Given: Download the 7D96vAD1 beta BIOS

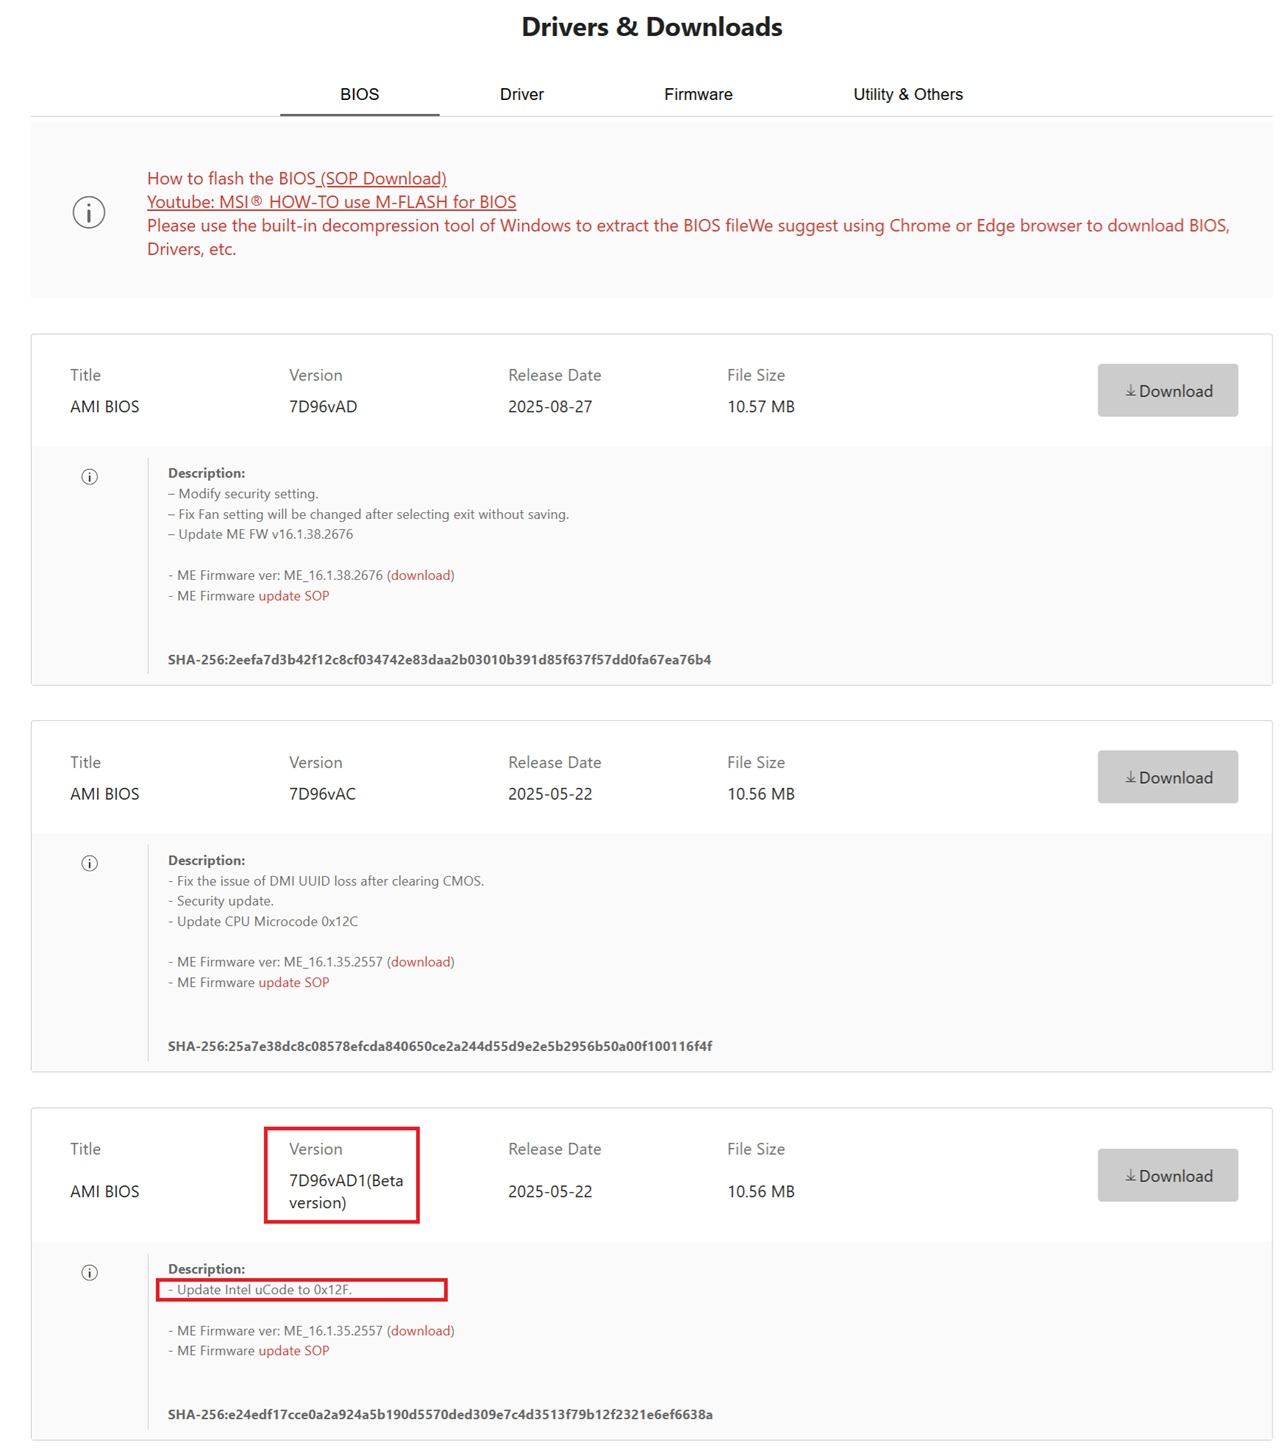Looking at the screenshot, I should pos(1167,1176).
